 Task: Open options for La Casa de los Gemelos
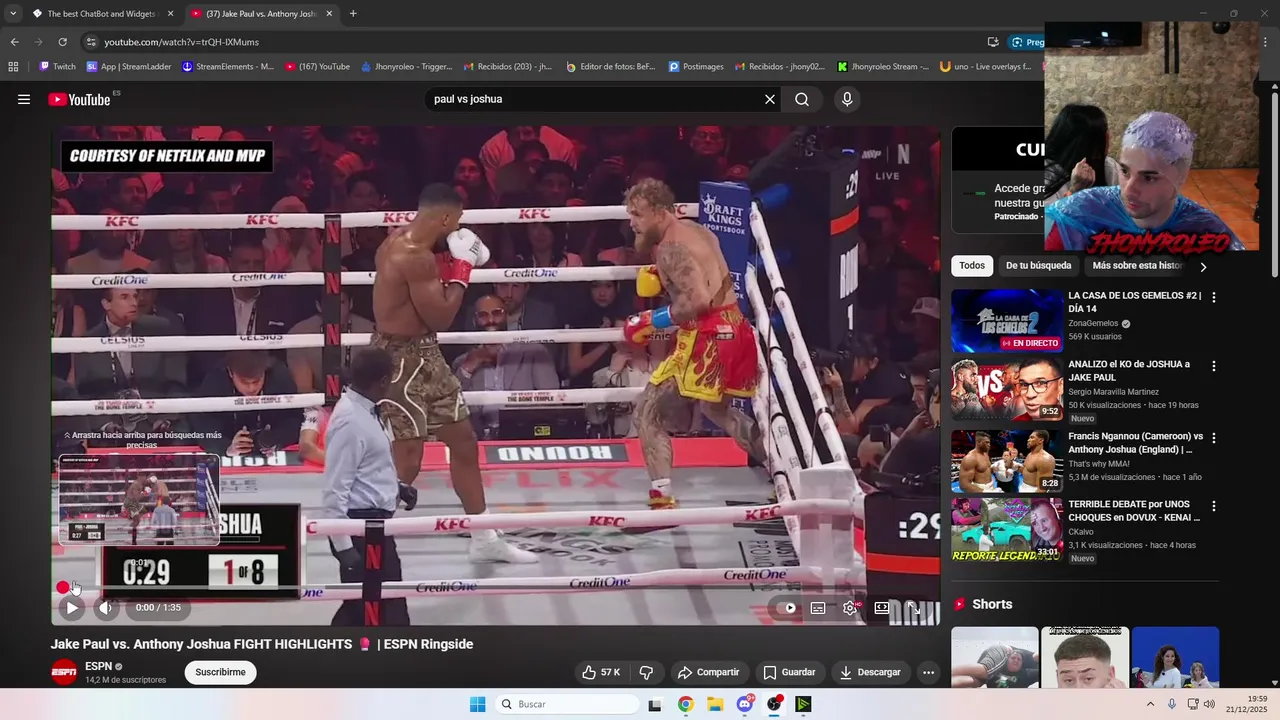tap(1214, 298)
